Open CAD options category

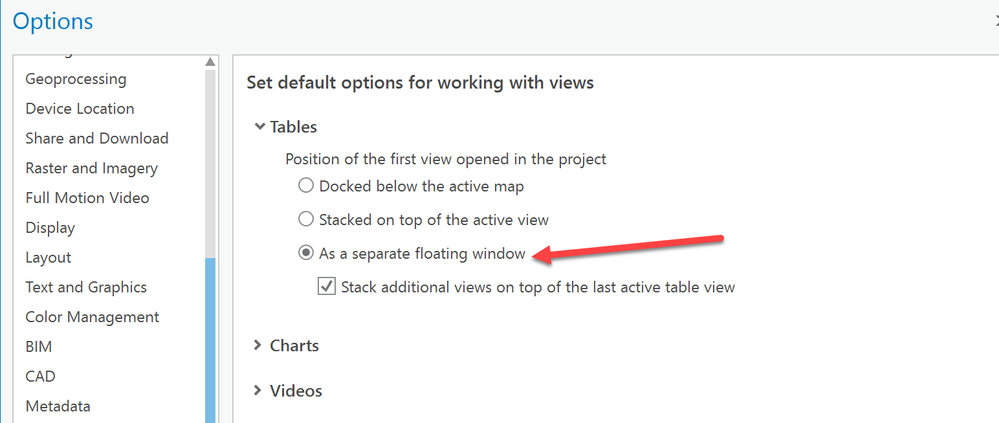(x=40, y=376)
